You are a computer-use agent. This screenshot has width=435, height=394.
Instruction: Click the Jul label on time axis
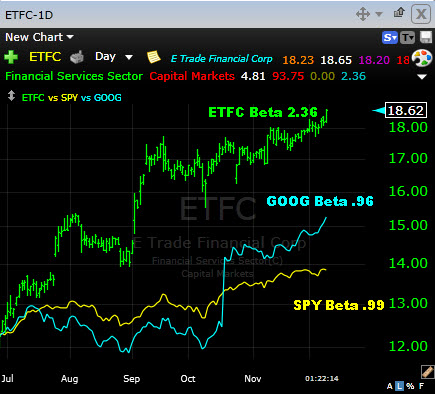pyautogui.click(x=7, y=379)
